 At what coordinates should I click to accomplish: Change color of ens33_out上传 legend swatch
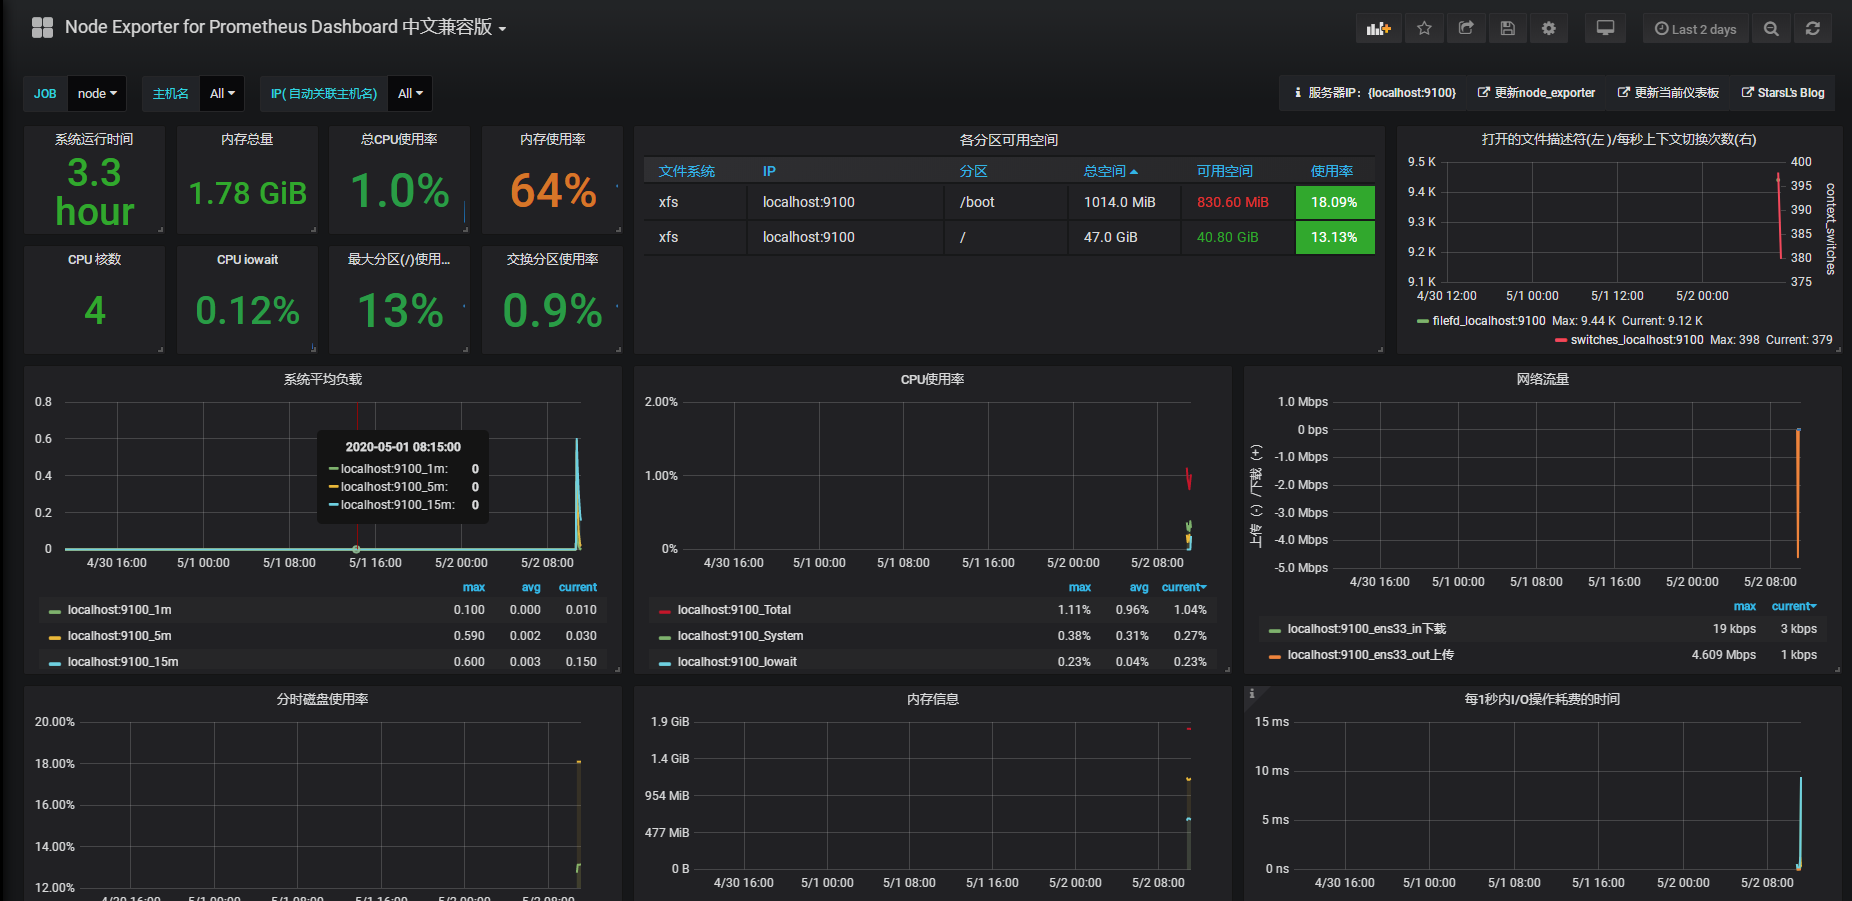[1275, 656]
